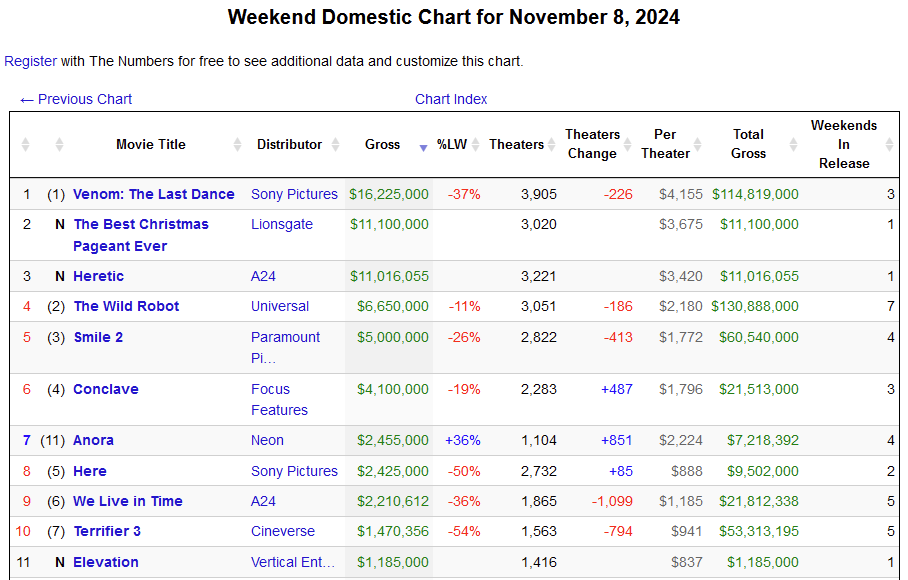Viewport: 908px width, 580px height.
Task: Sort table by Movie Title arrow icon
Action: point(237,145)
